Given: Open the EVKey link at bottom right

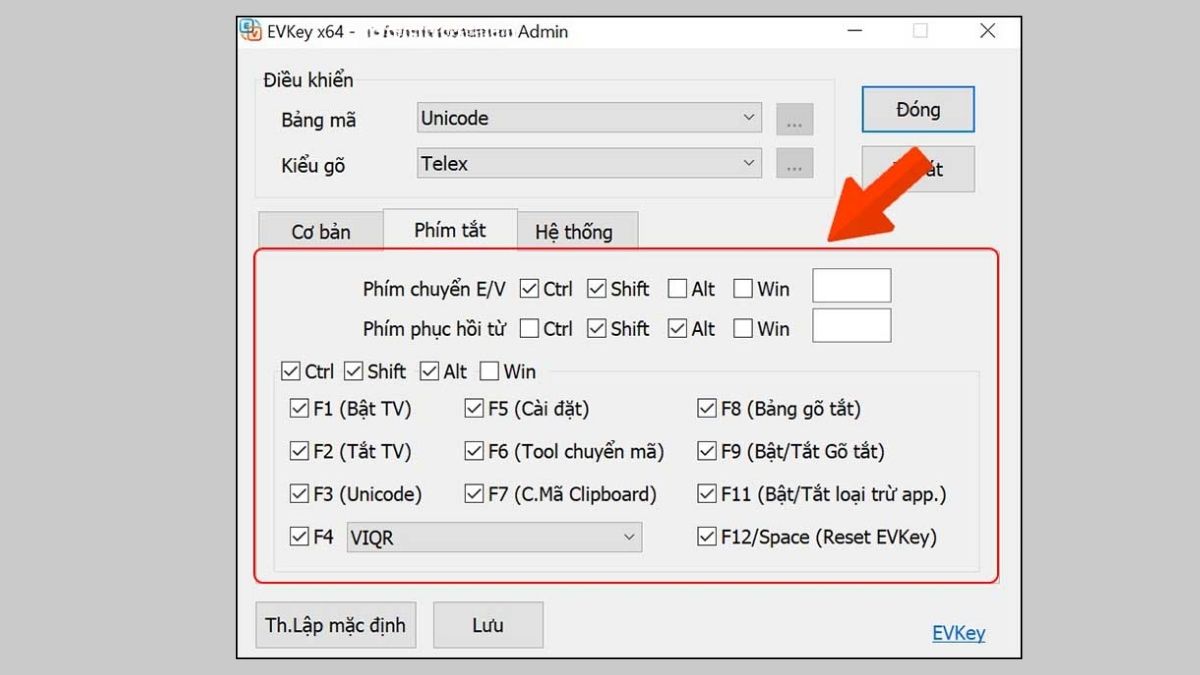Looking at the screenshot, I should tap(958, 632).
